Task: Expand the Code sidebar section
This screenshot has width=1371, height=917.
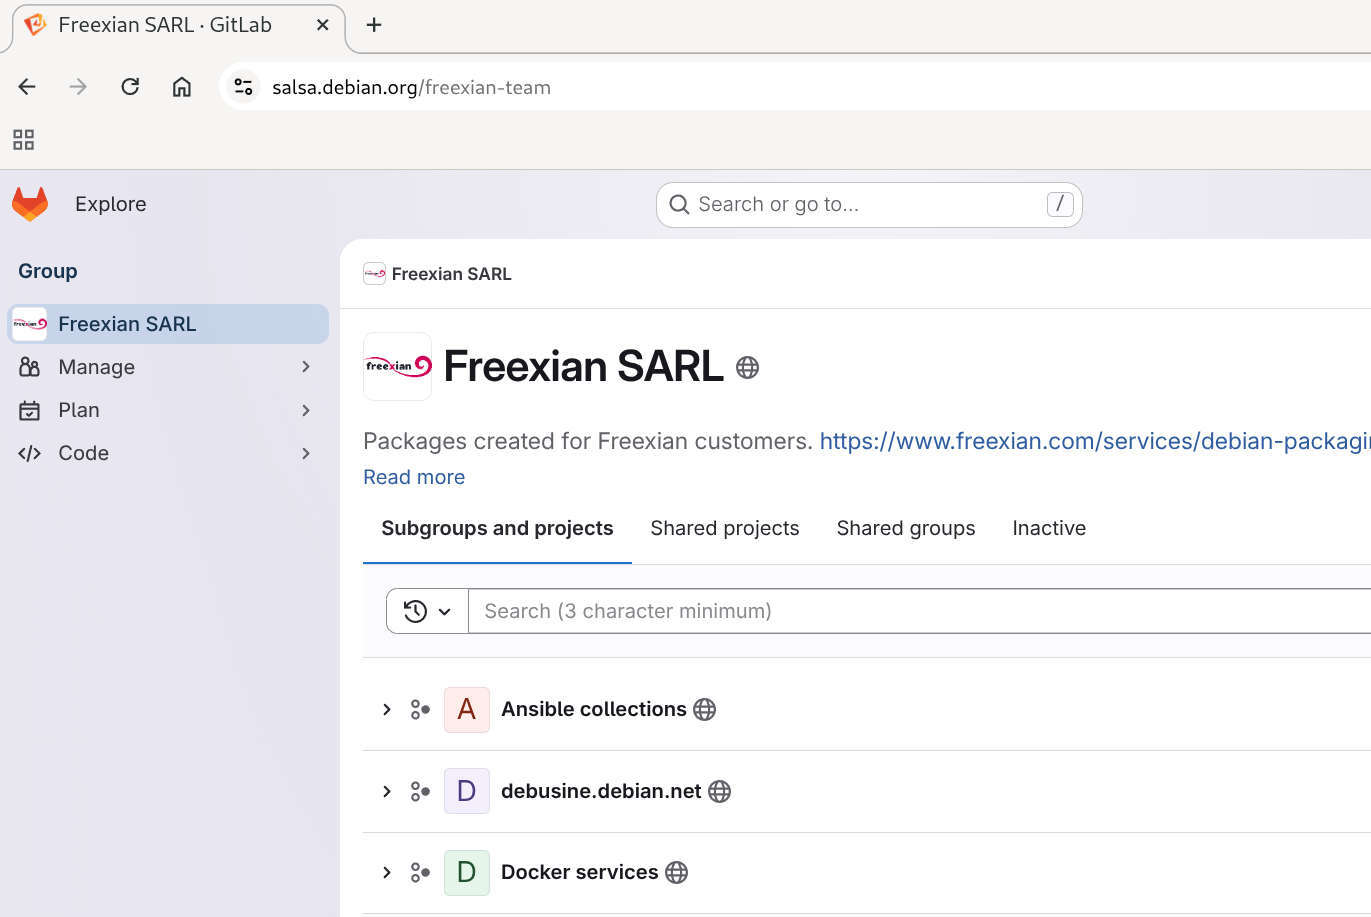Action: coord(306,453)
